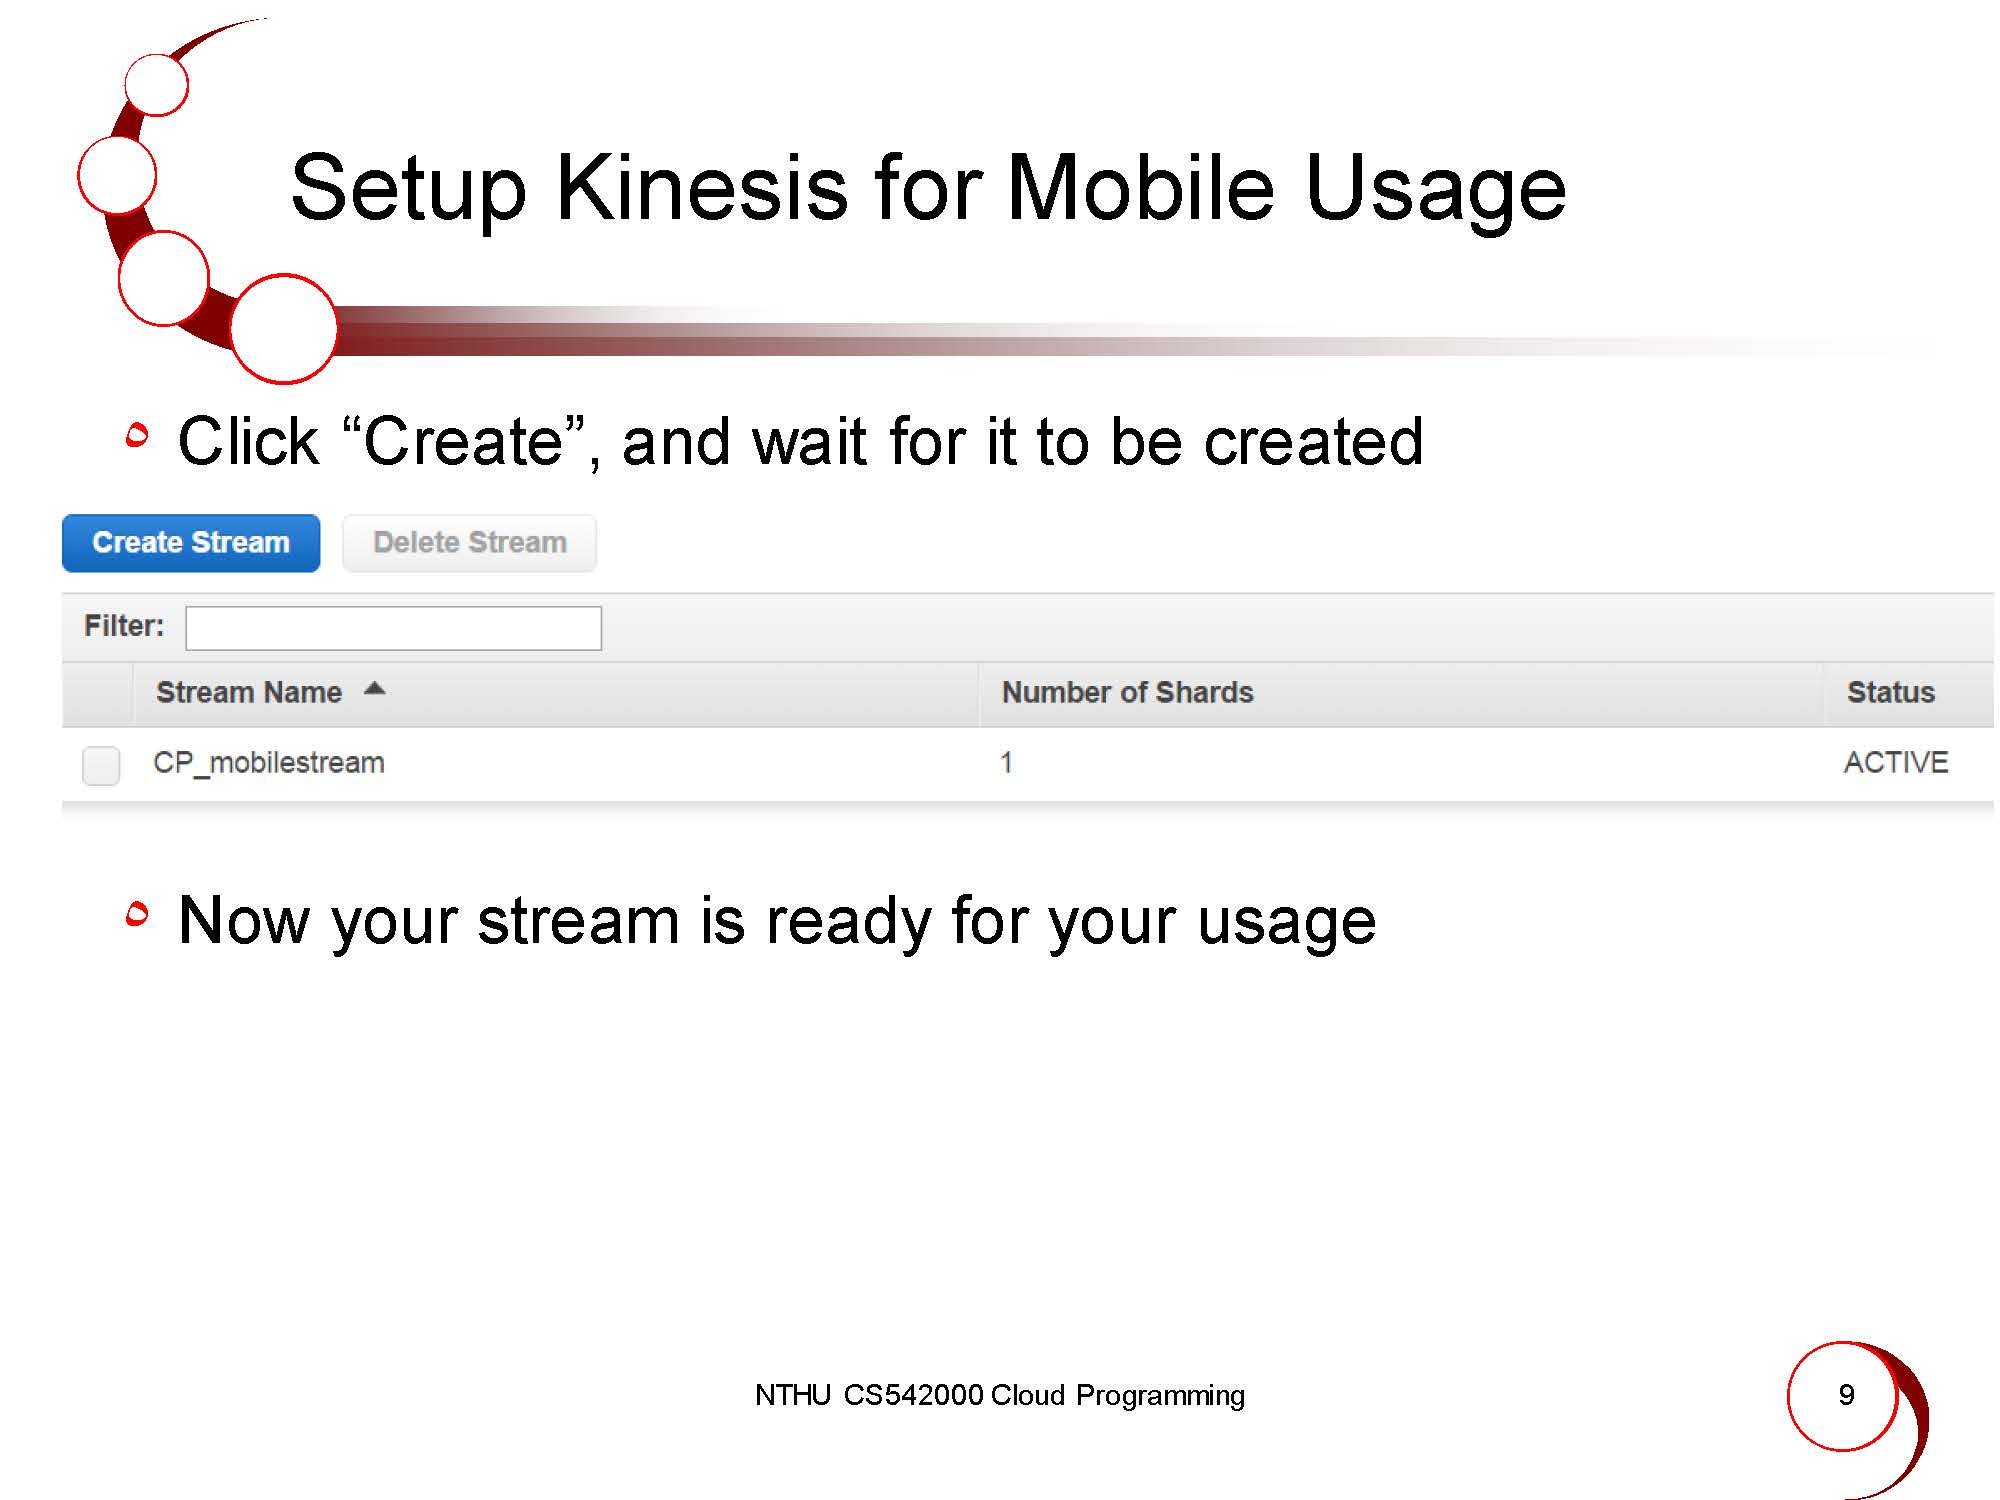This screenshot has height=1500, width=2000.
Task: Click the Status column header
Action: tap(1890, 692)
